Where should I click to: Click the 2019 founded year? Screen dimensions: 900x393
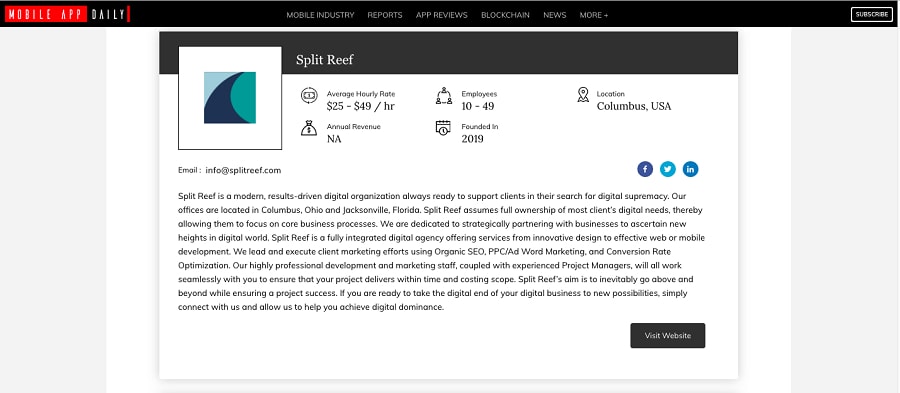pyautogui.click(x=472, y=139)
